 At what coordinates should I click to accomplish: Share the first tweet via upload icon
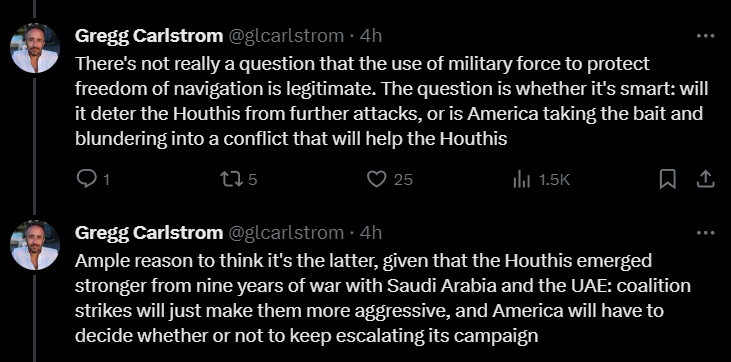click(x=705, y=180)
